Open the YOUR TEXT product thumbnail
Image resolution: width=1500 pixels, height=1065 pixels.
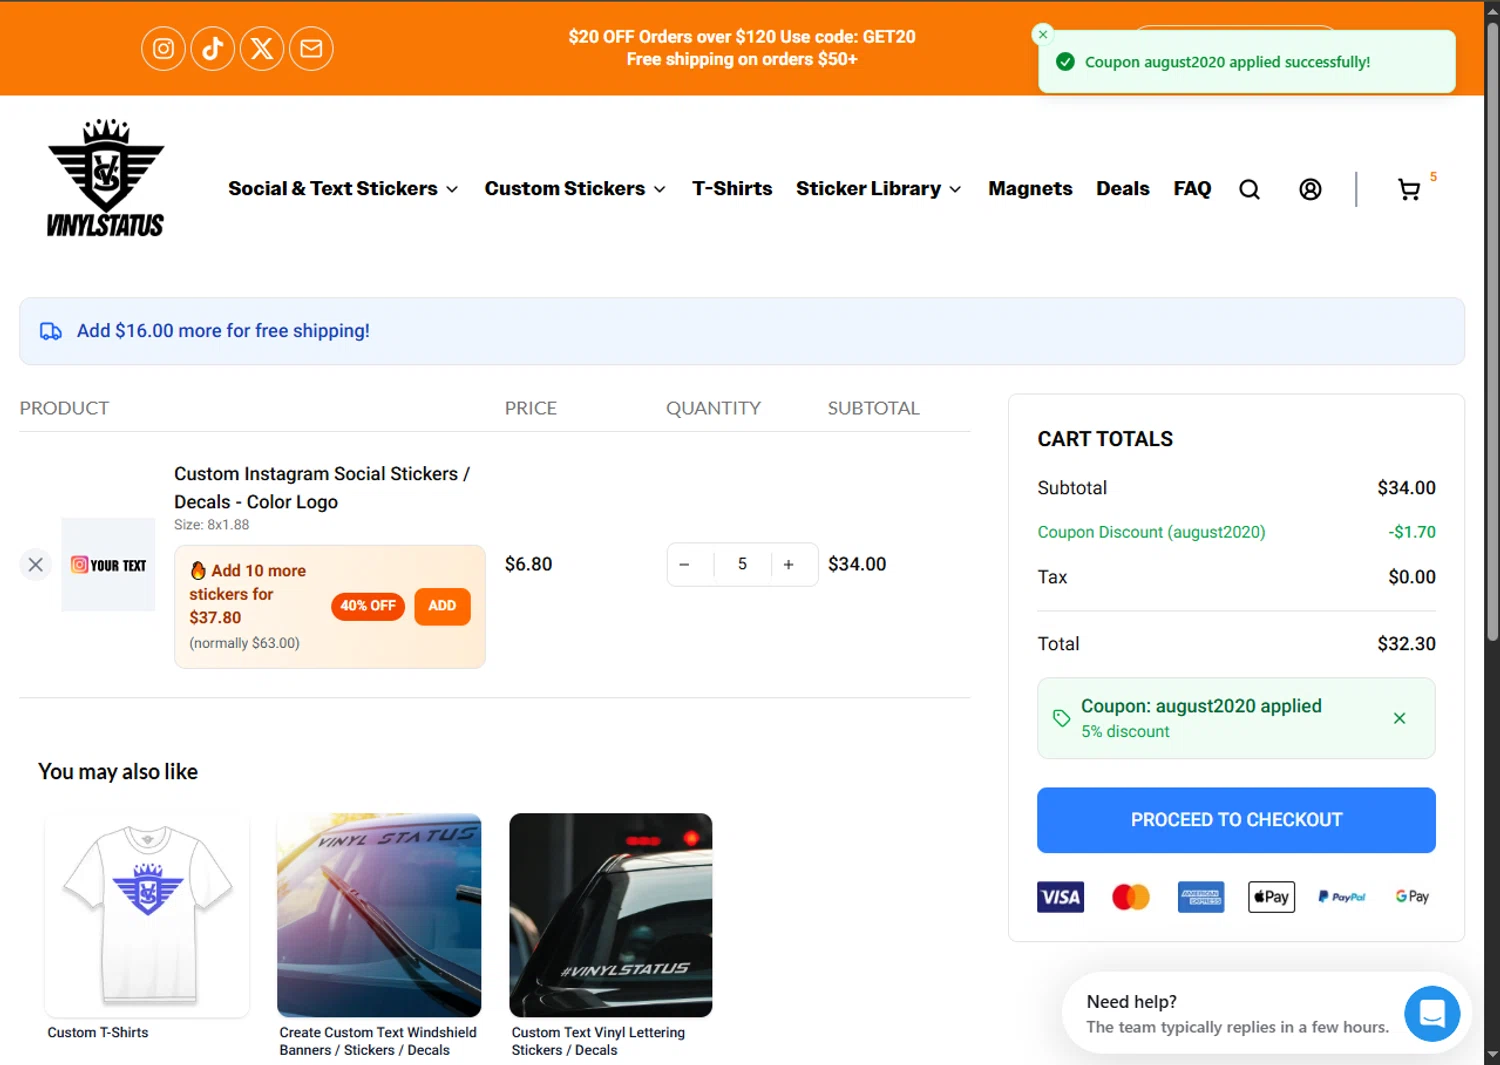108,565
